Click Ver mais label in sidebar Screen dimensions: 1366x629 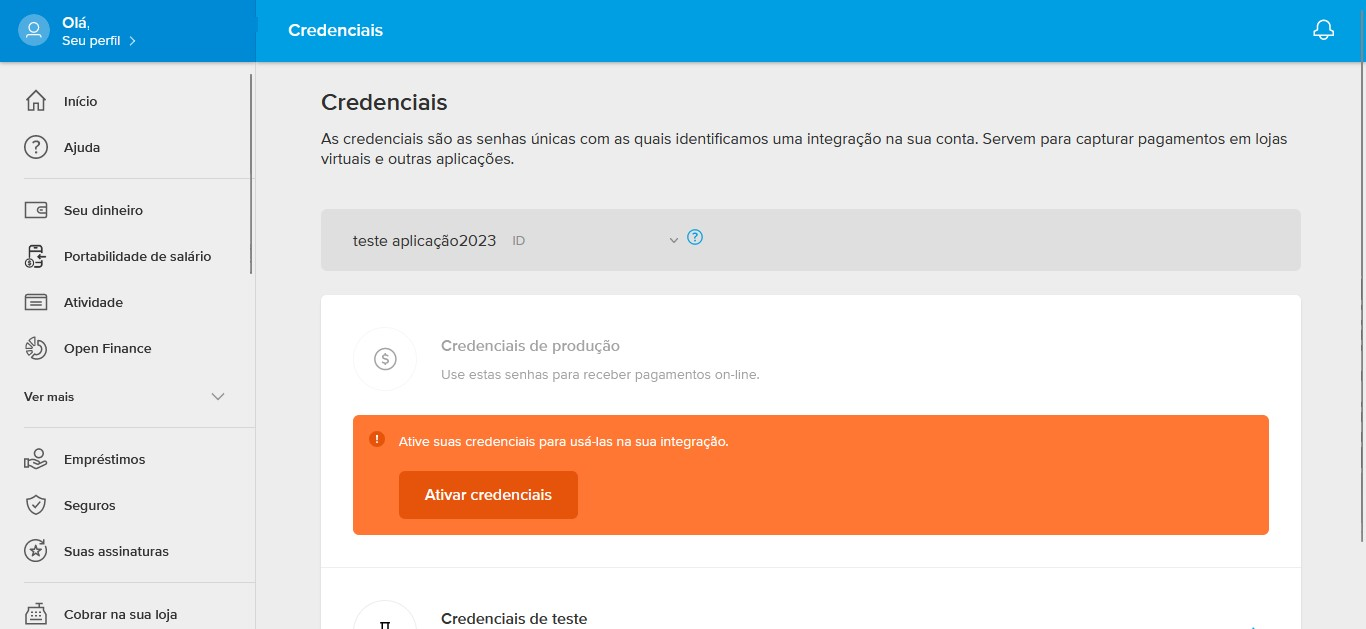pyautogui.click(x=49, y=397)
